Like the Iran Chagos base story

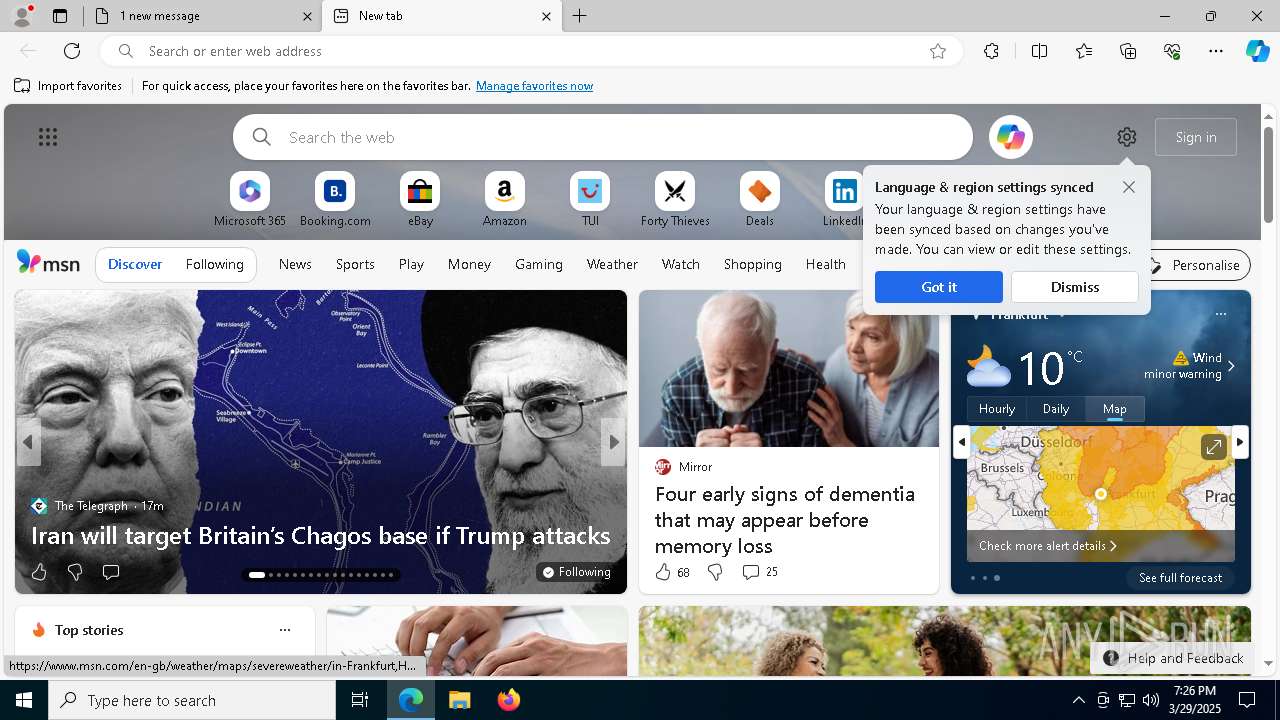[x=39, y=572]
